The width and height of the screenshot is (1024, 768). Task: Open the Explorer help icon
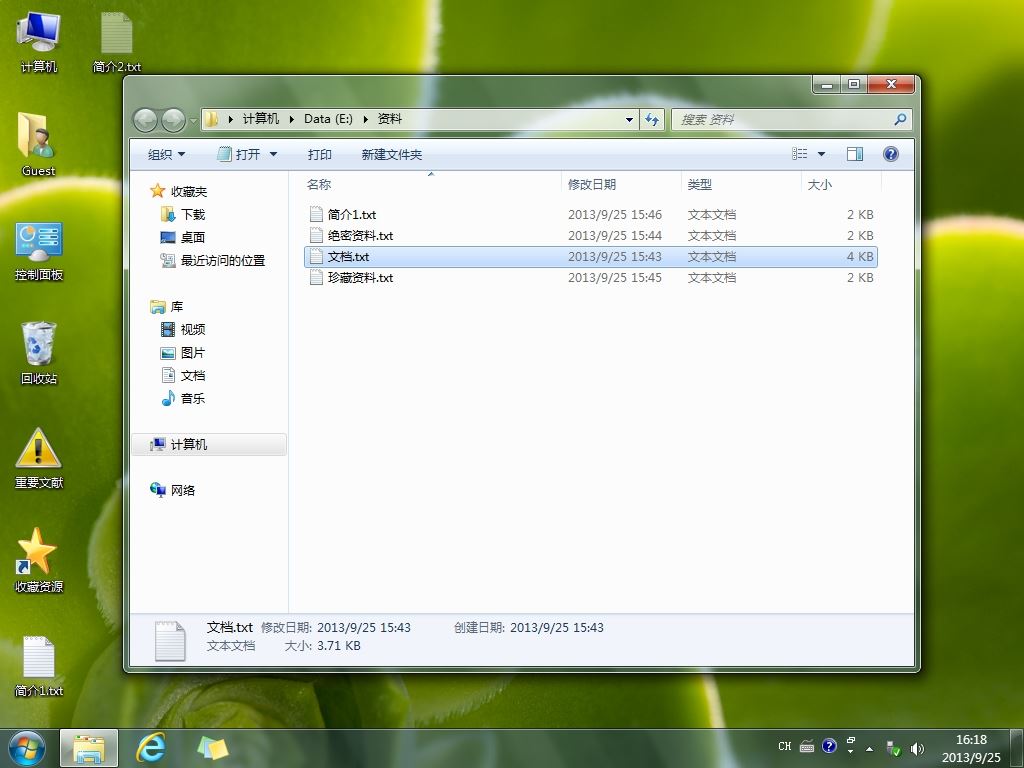890,154
